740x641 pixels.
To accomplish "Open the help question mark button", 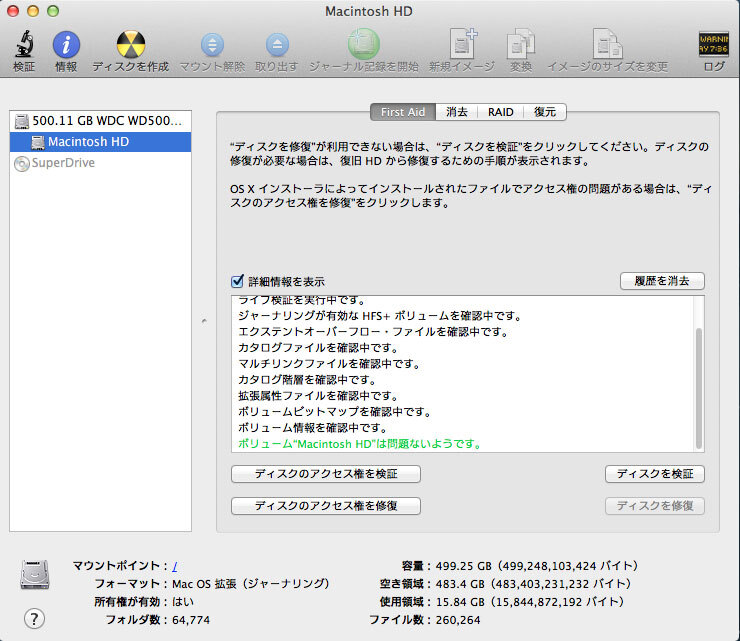I will (x=34, y=619).
